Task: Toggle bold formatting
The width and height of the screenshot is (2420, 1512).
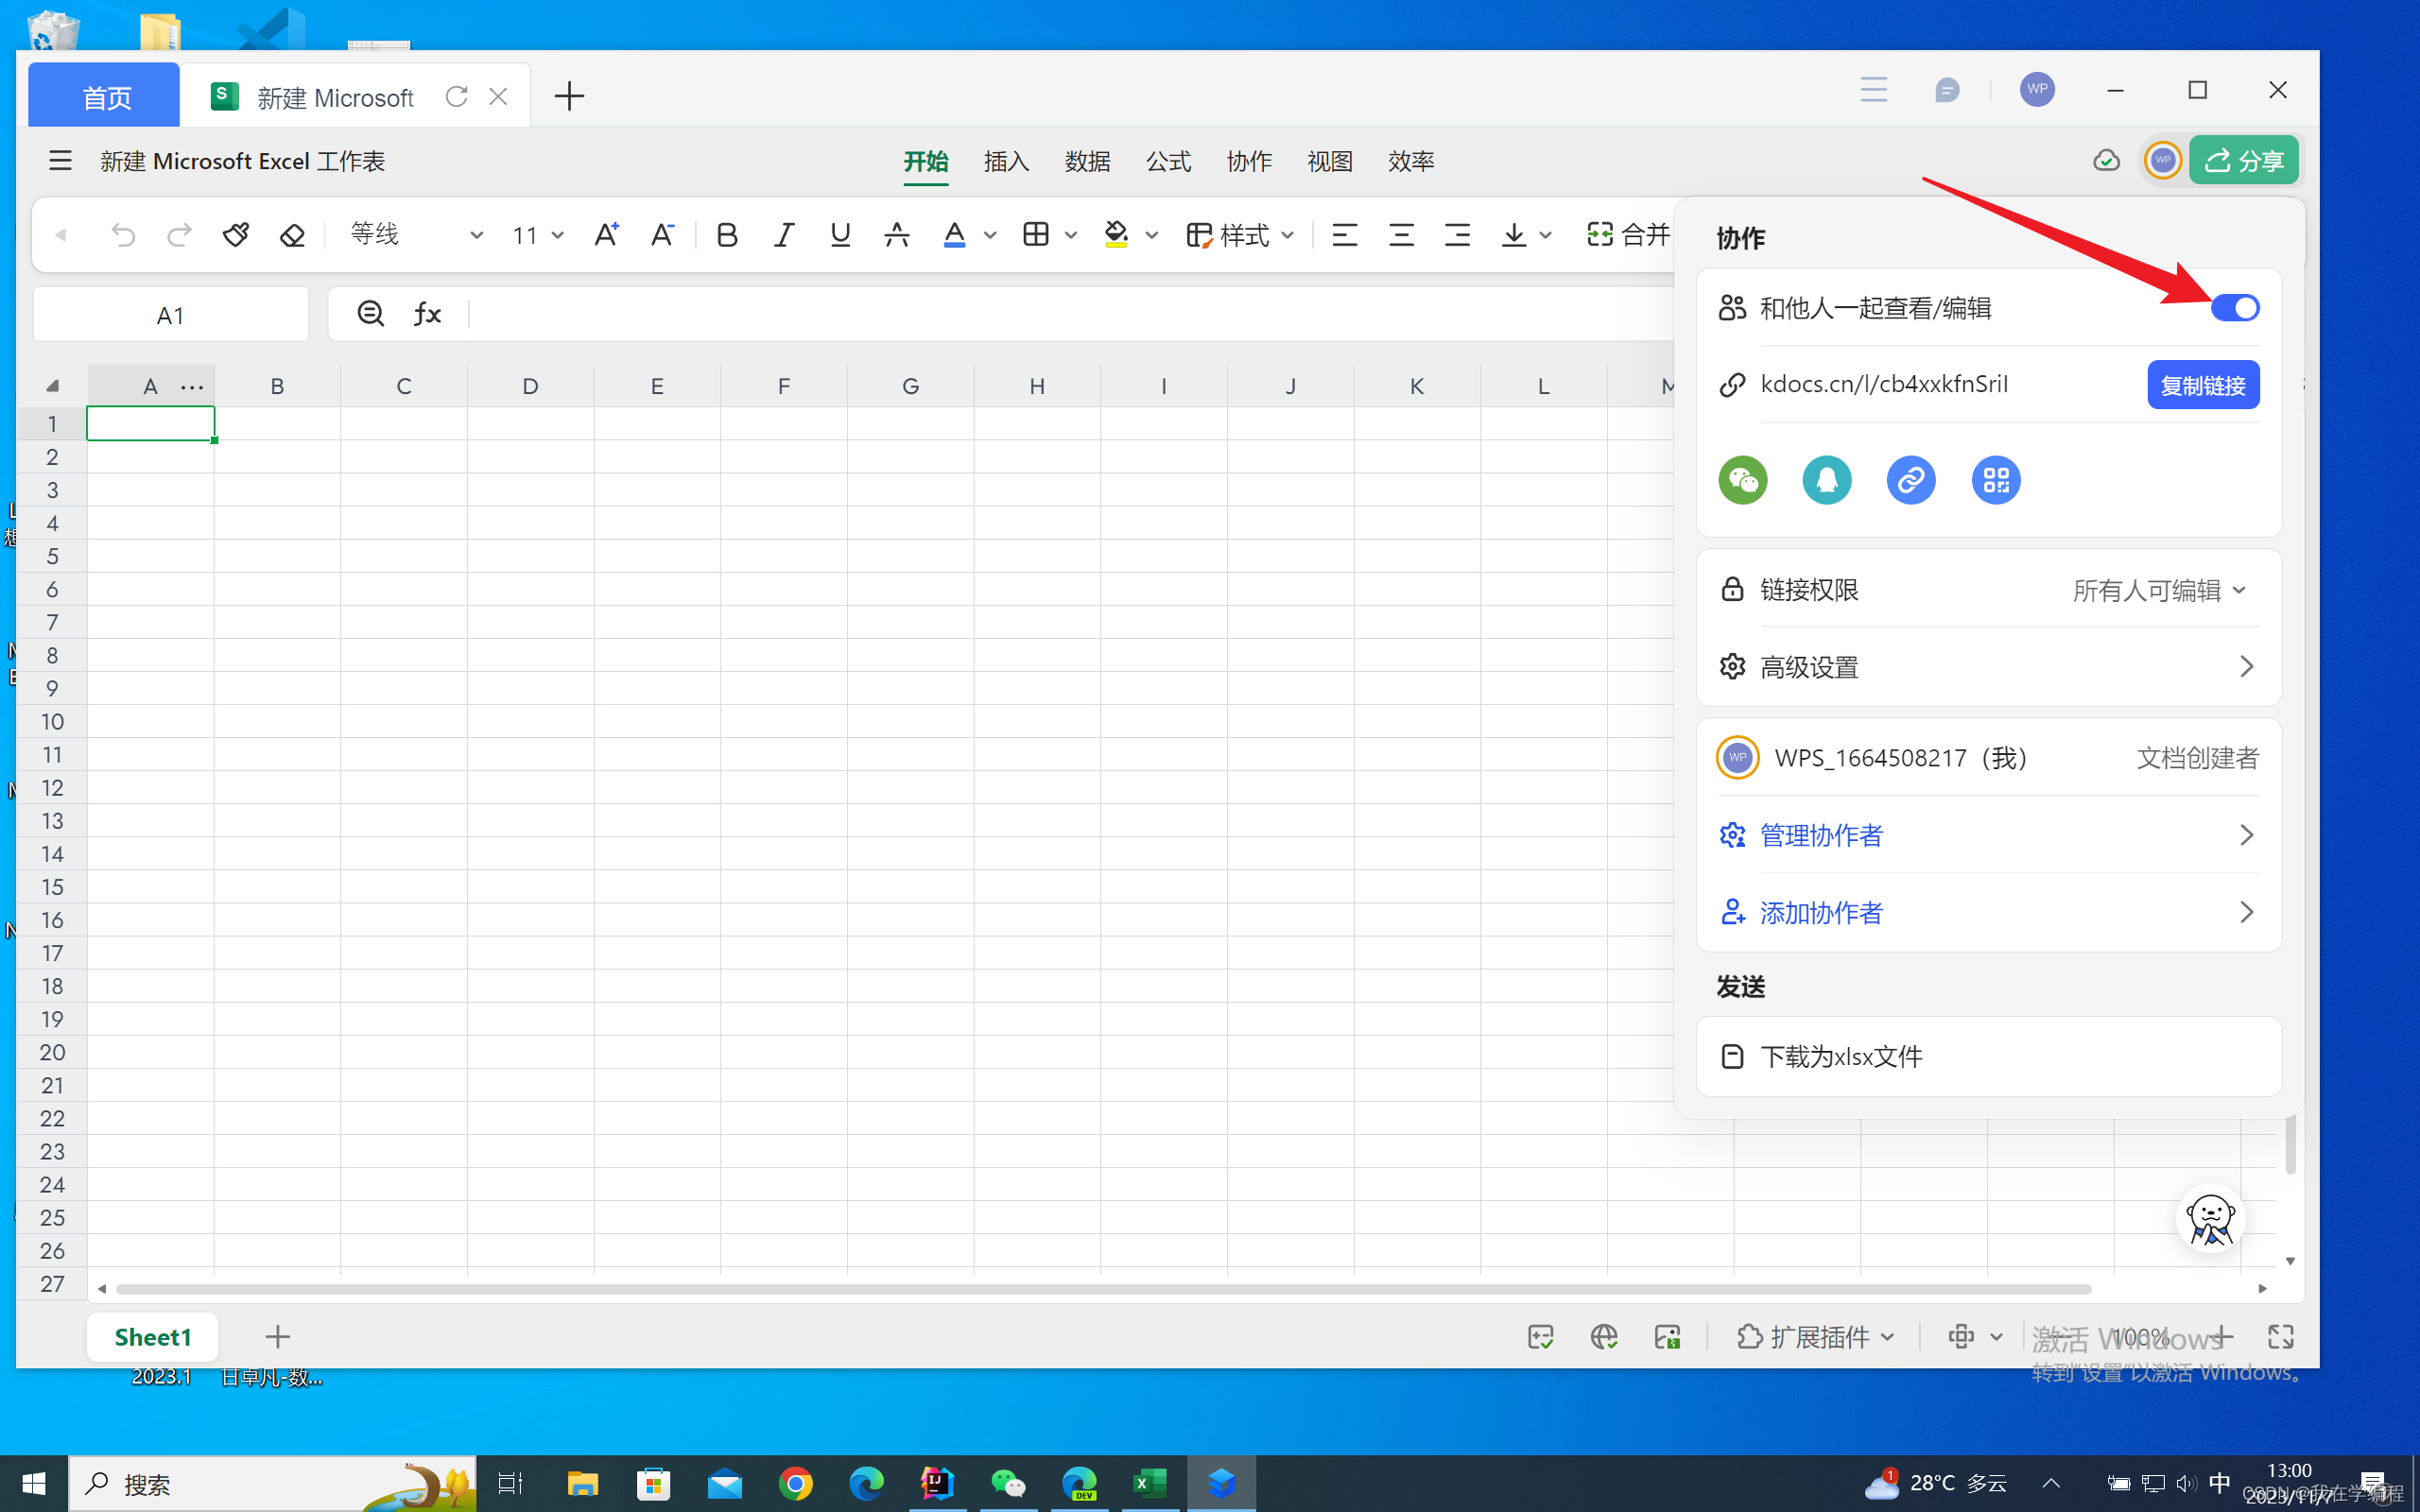Action: [x=727, y=235]
